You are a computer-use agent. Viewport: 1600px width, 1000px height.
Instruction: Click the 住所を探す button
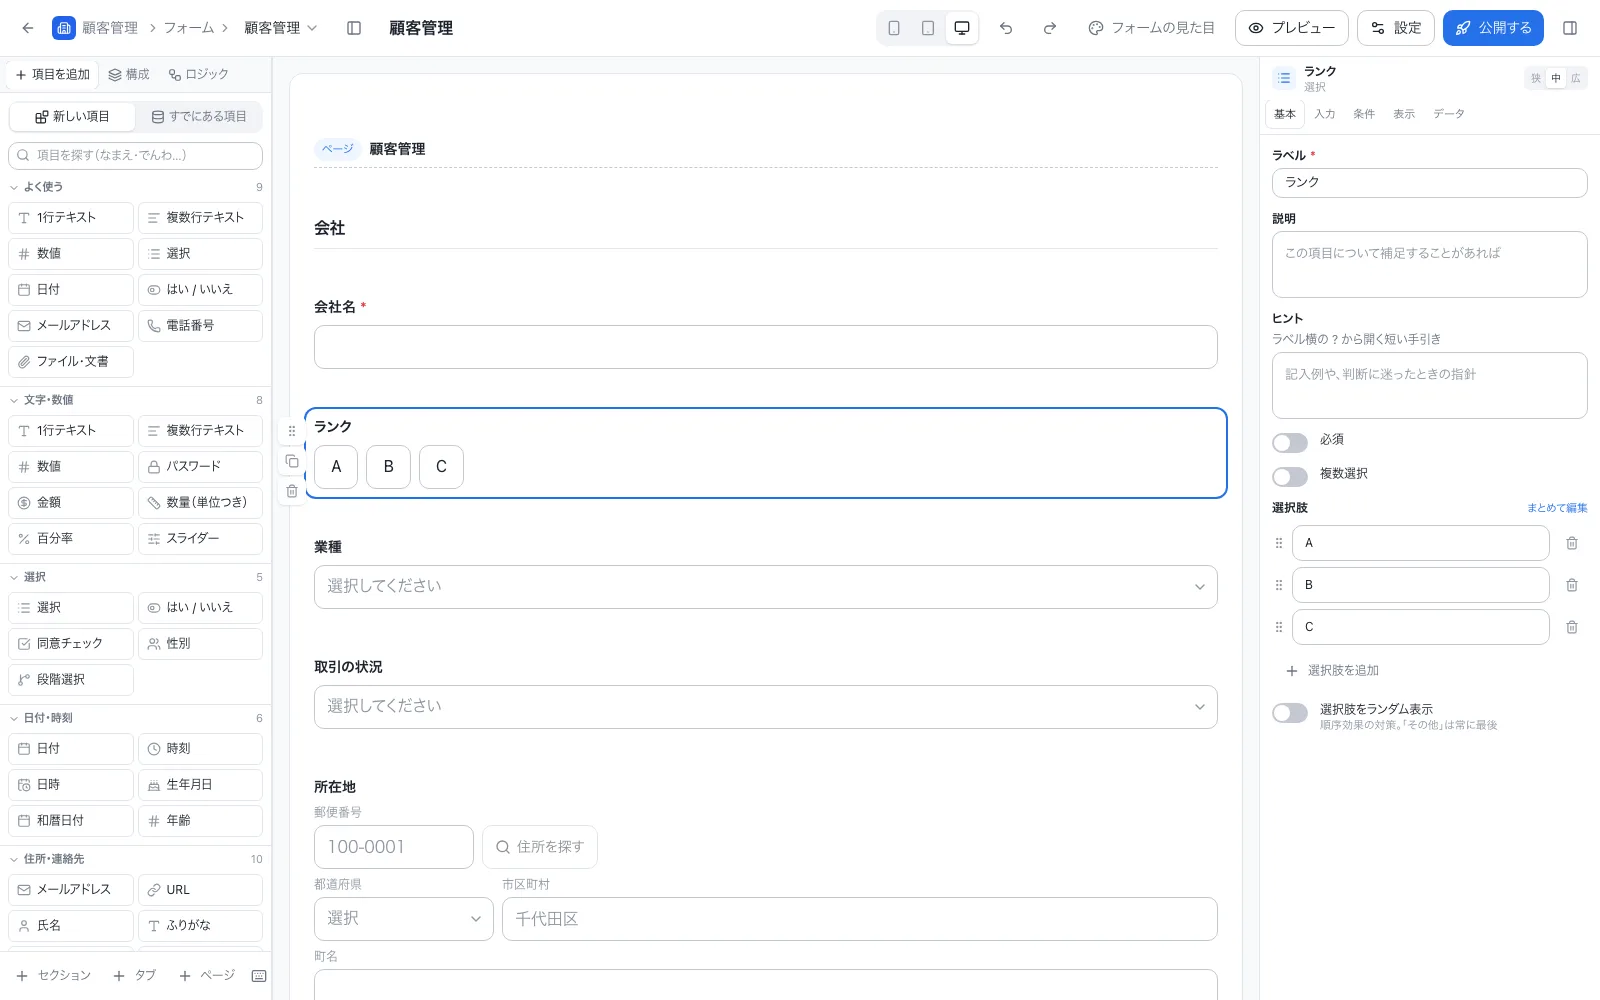540,847
